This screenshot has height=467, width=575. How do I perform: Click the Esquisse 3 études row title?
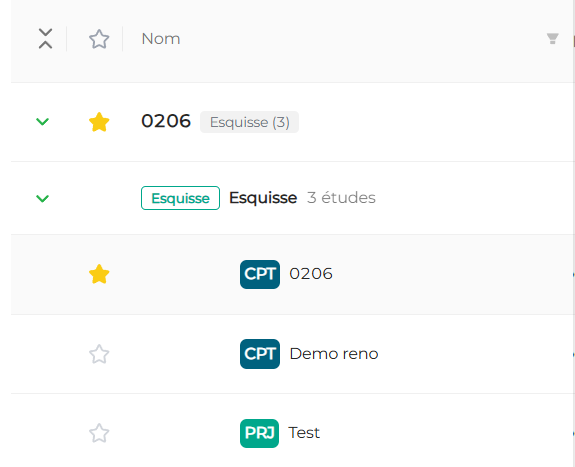coord(302,198)
